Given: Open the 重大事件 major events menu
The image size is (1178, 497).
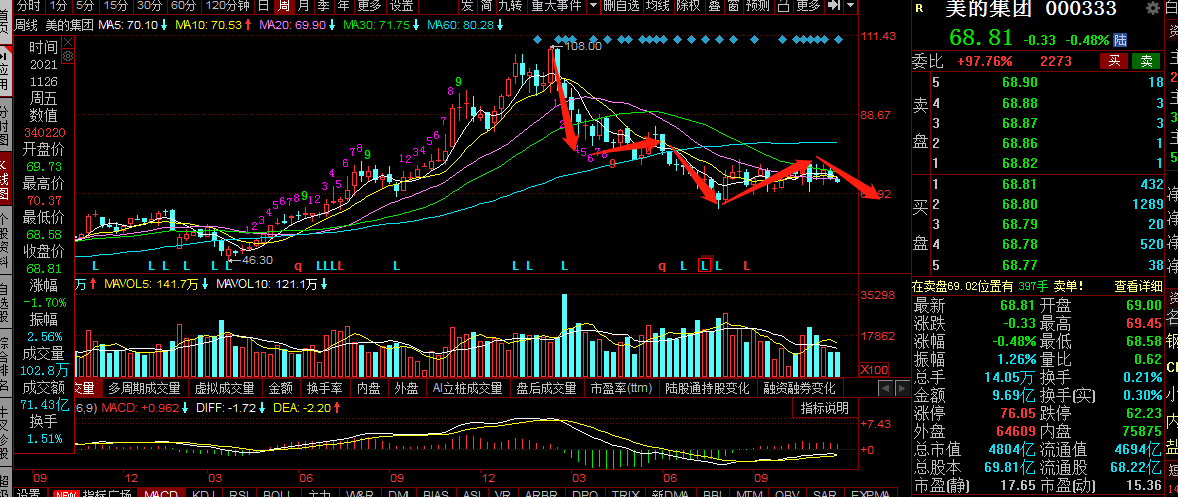Looking at the screenshot, I should tap(557, 6).
